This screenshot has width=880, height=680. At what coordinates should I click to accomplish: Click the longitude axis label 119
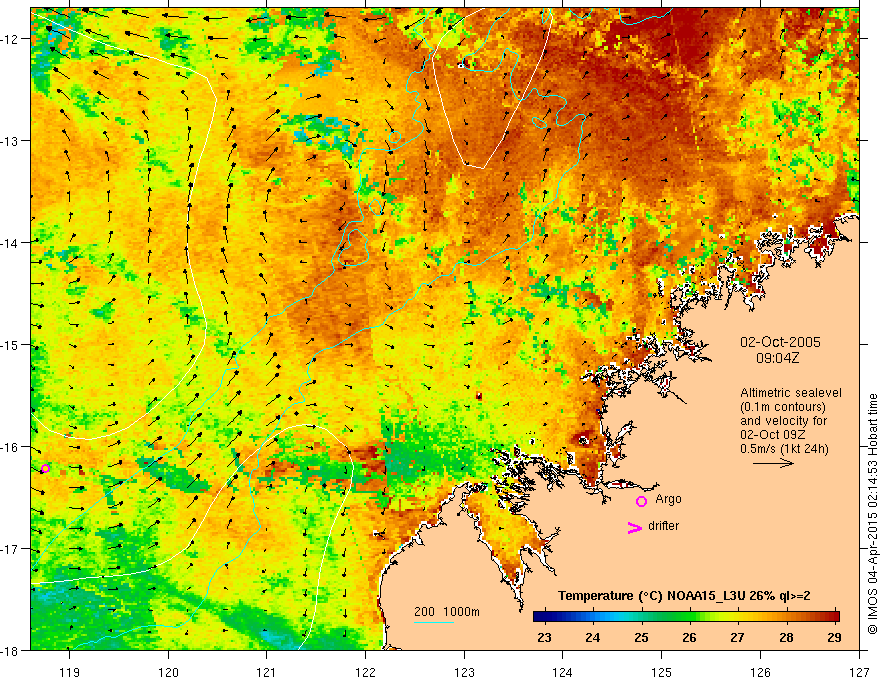pyautogui.click(x=70, y=672)
